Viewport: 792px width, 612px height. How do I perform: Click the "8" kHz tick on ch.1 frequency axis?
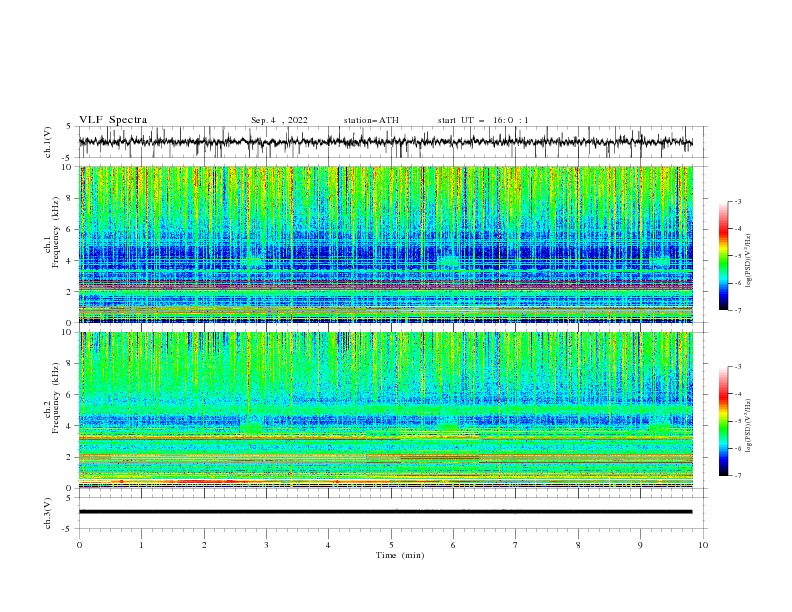tap(69, 198)
